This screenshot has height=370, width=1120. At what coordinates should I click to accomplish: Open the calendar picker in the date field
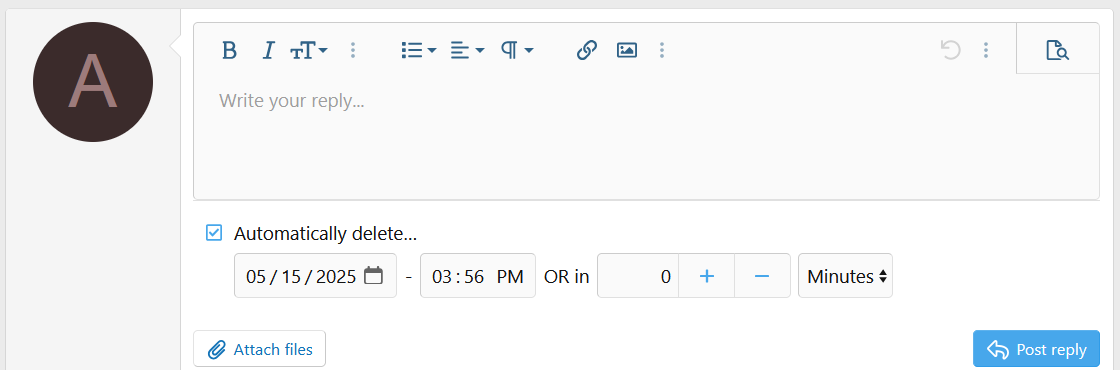point(374,276)
